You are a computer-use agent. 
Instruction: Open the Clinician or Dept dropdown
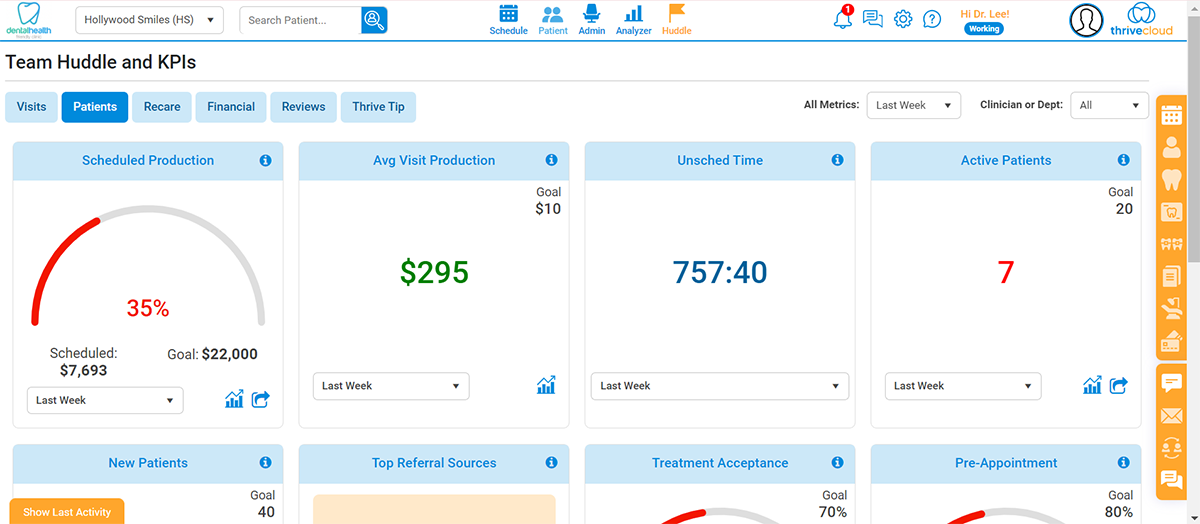point(1109,105)
